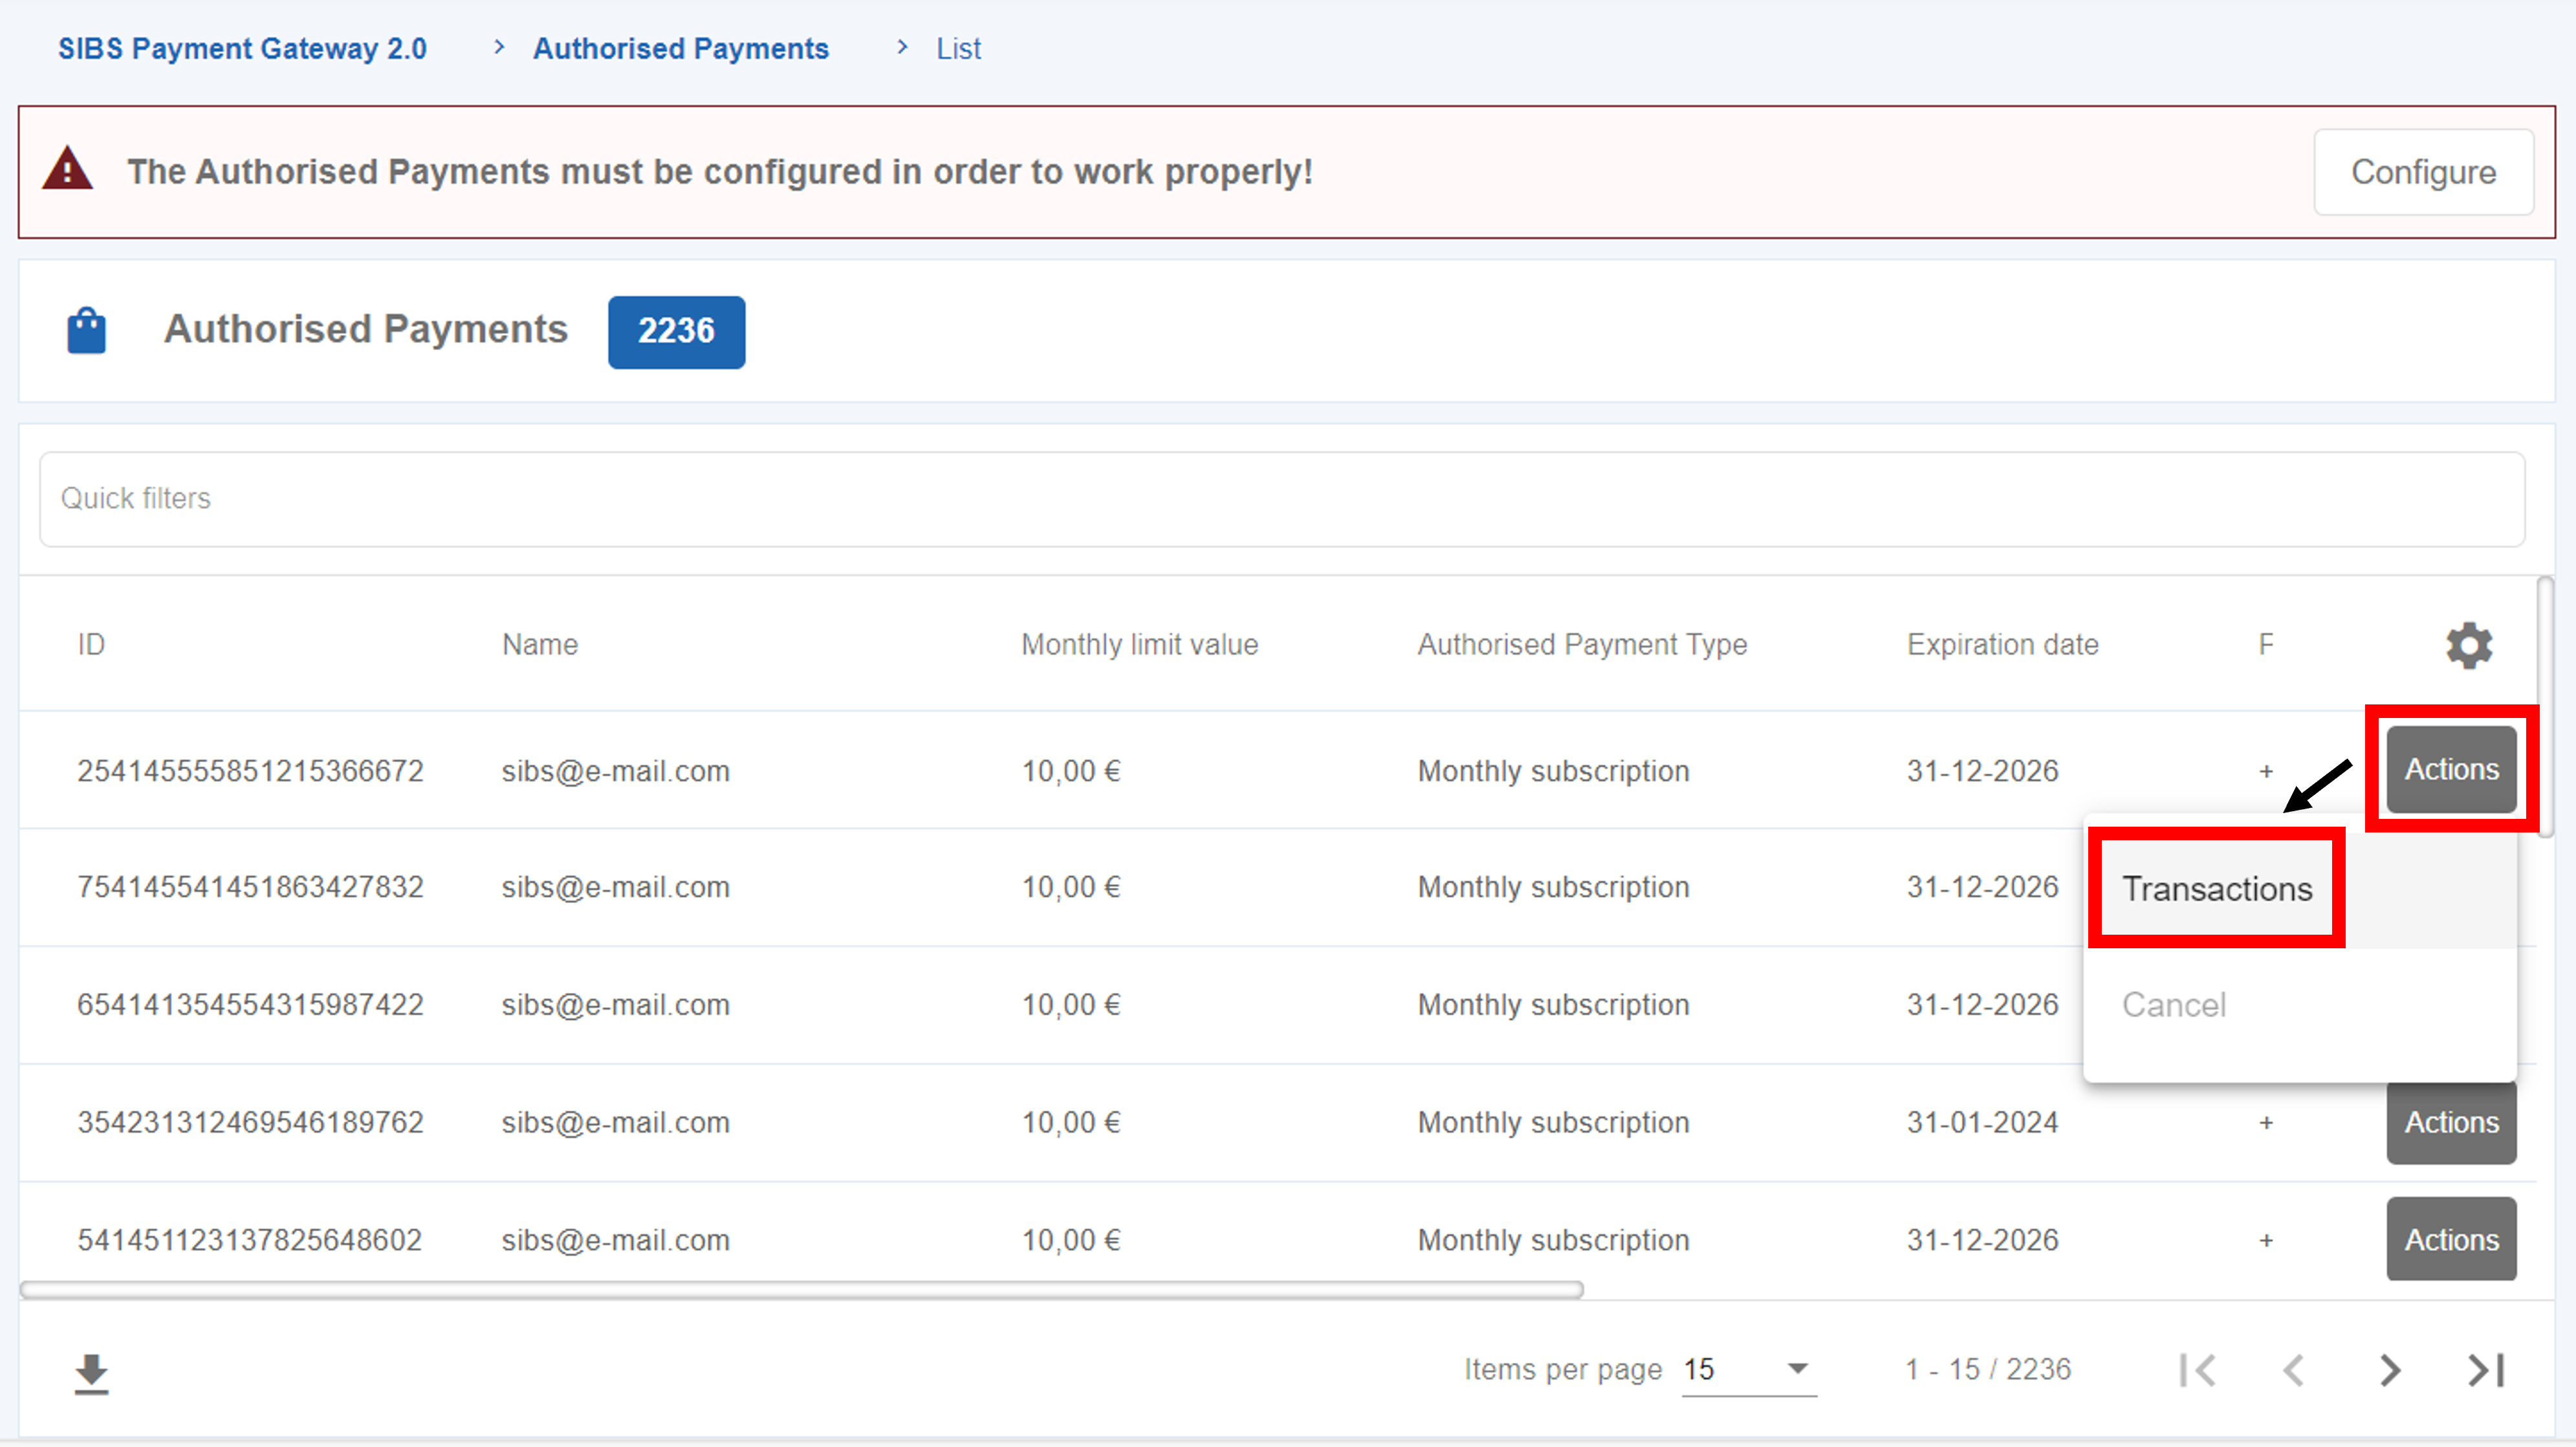The height and width of the screenshot is (1447, 2576).
Task: Click Actions for ID 5414511231378256486​02
Action: [x=2450, y=1239]
